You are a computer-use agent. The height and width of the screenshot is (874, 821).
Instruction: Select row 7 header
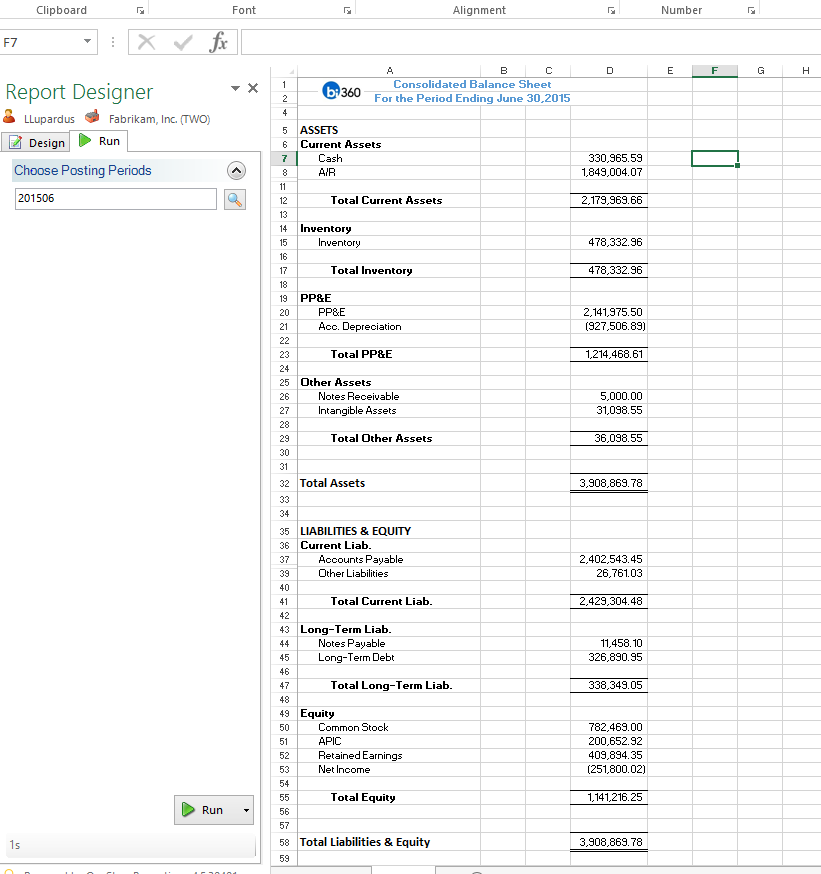tap(284, 158)
